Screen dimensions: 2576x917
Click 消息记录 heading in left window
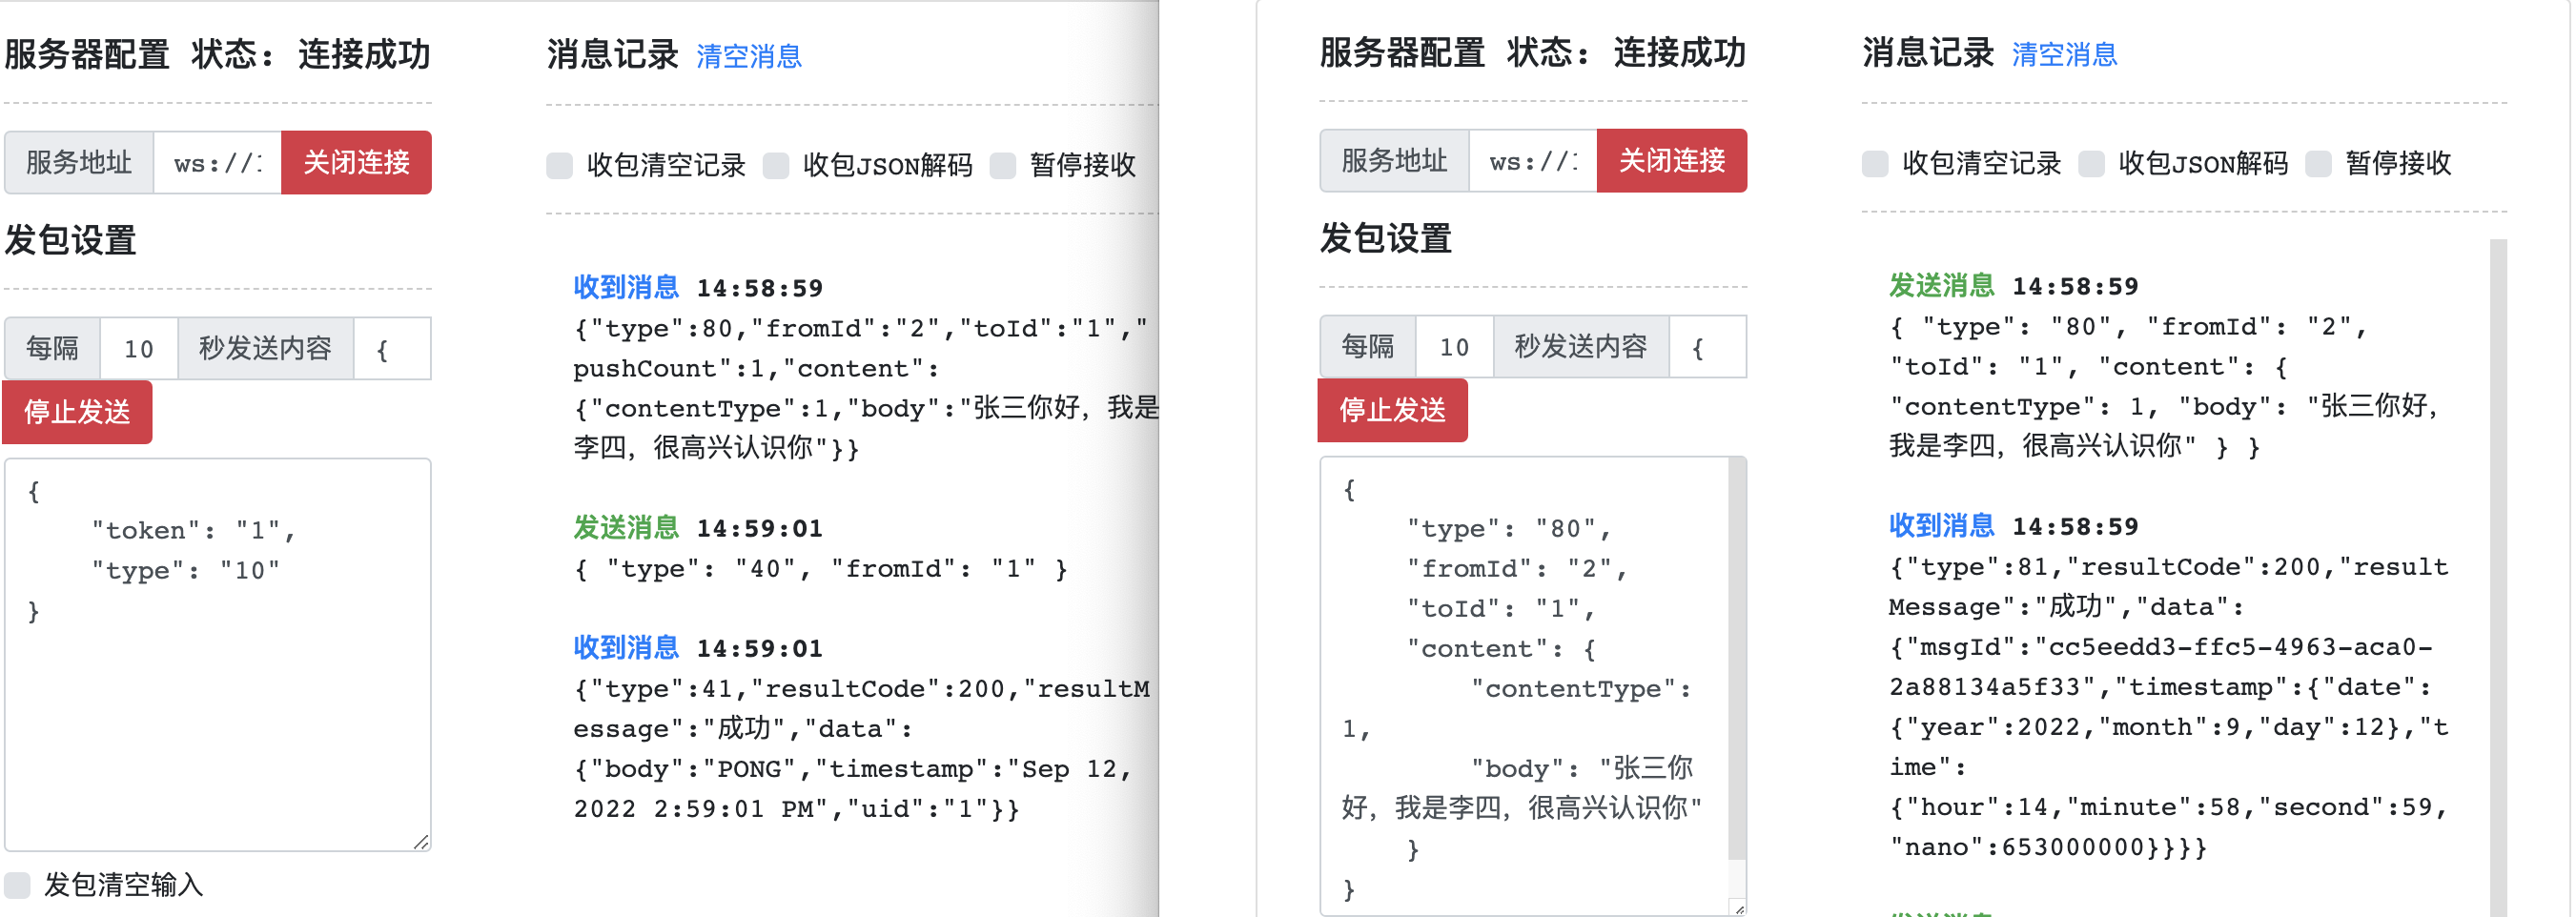click(x=612, y=55)
